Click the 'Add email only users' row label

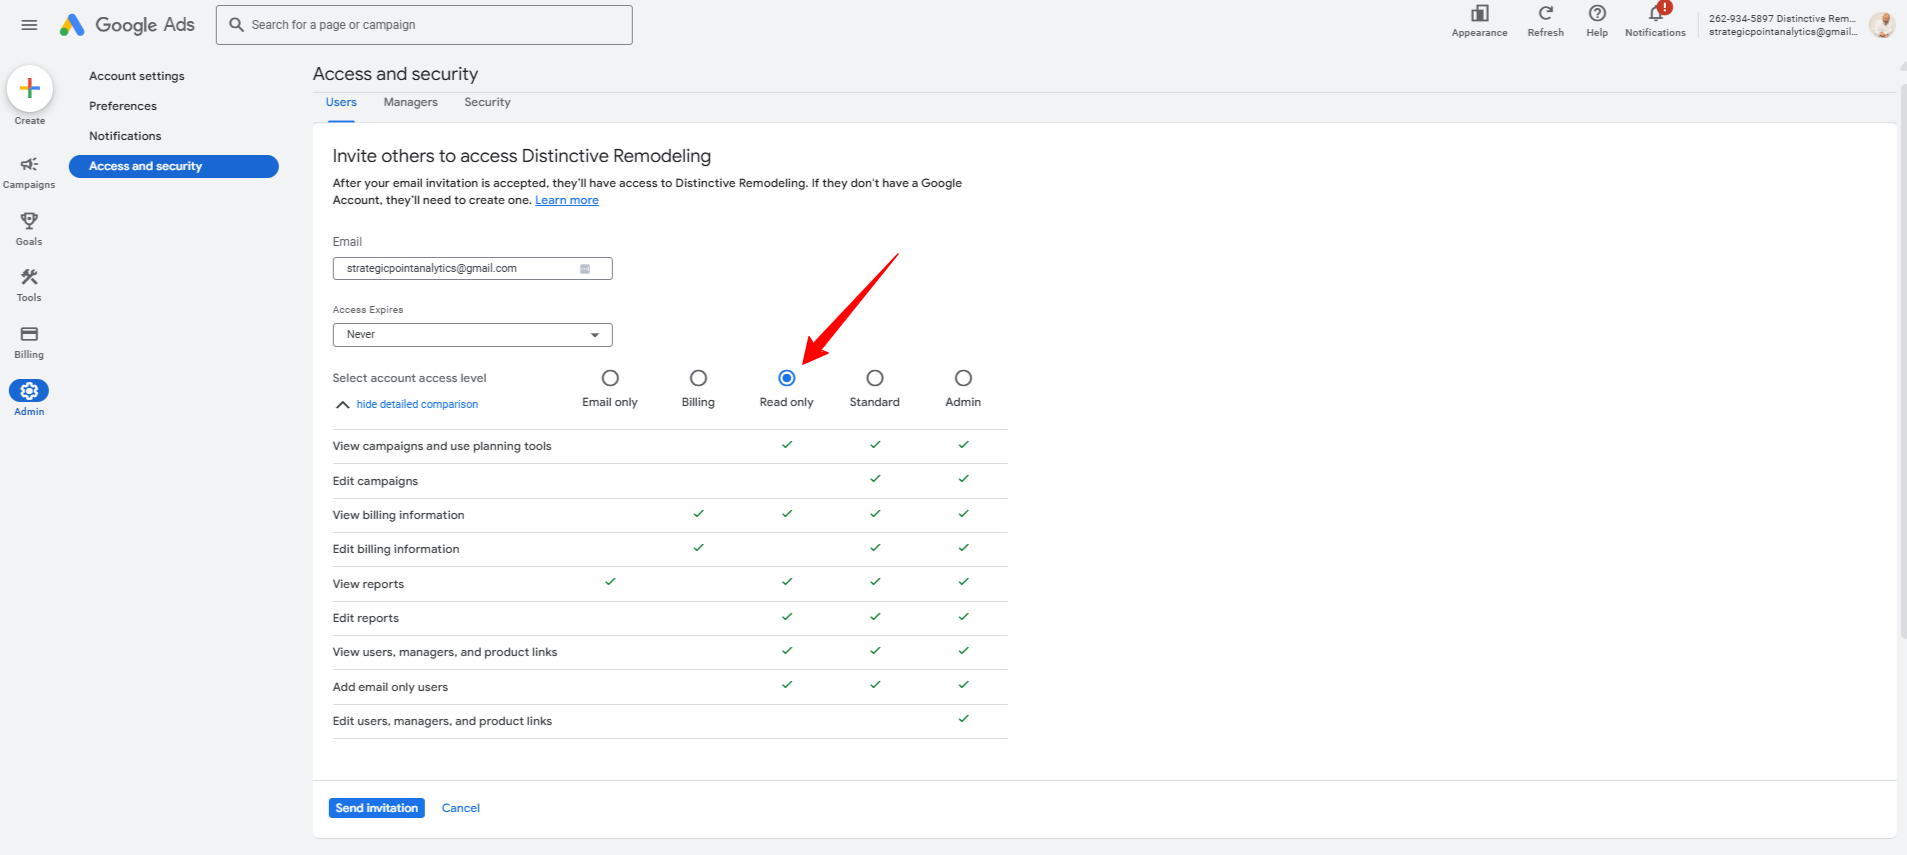pyautogui.click(x=390, y=687)
